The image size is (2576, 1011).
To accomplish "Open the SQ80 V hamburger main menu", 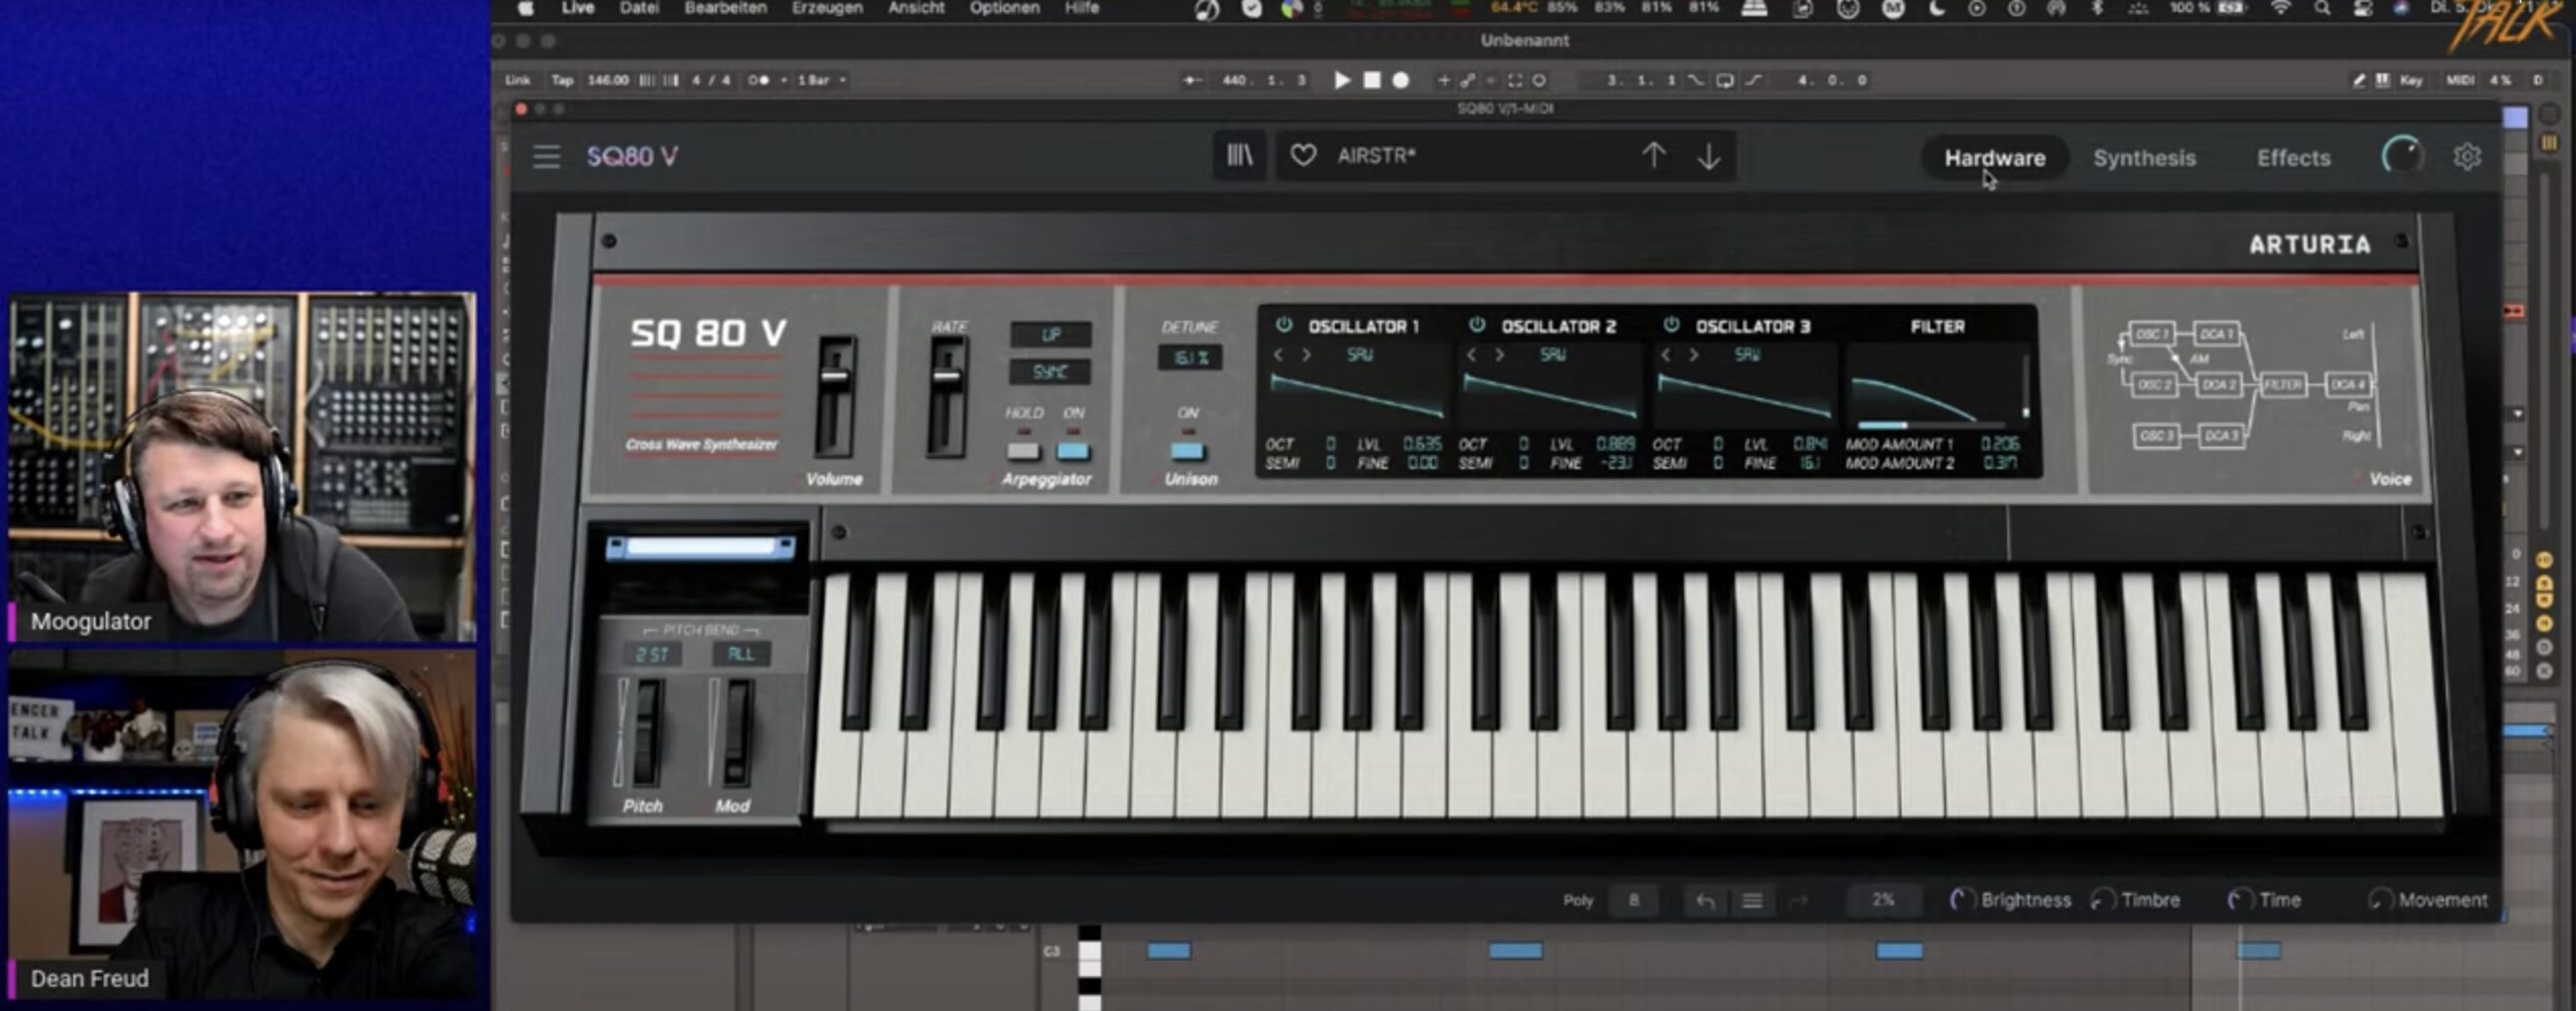I will pos(546,157).
